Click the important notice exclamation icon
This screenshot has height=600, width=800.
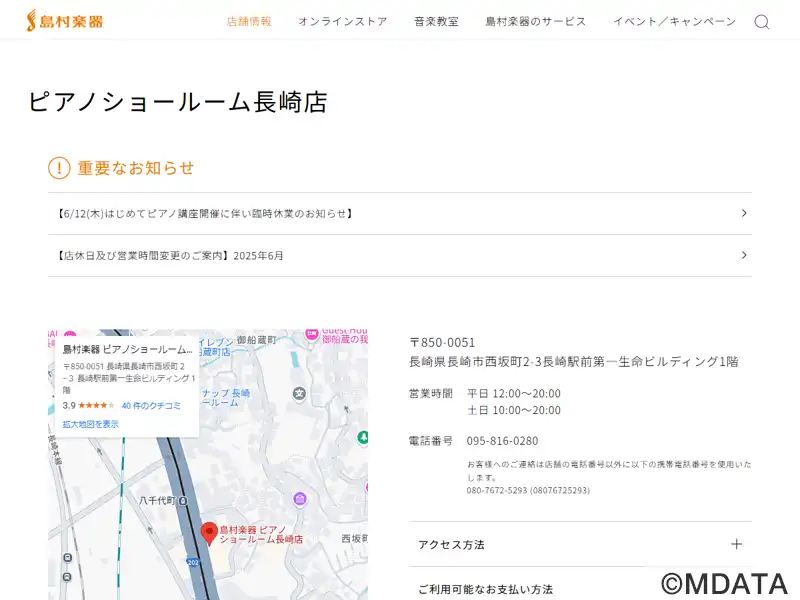point(59,168)
